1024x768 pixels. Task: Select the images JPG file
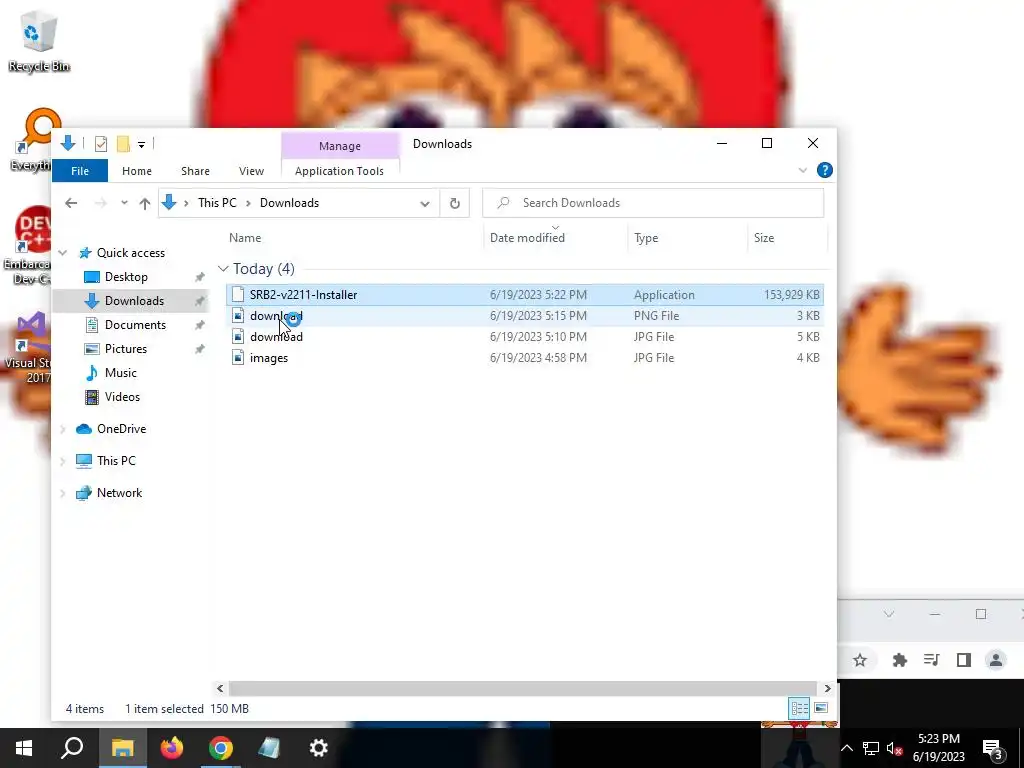pos(525,357)
